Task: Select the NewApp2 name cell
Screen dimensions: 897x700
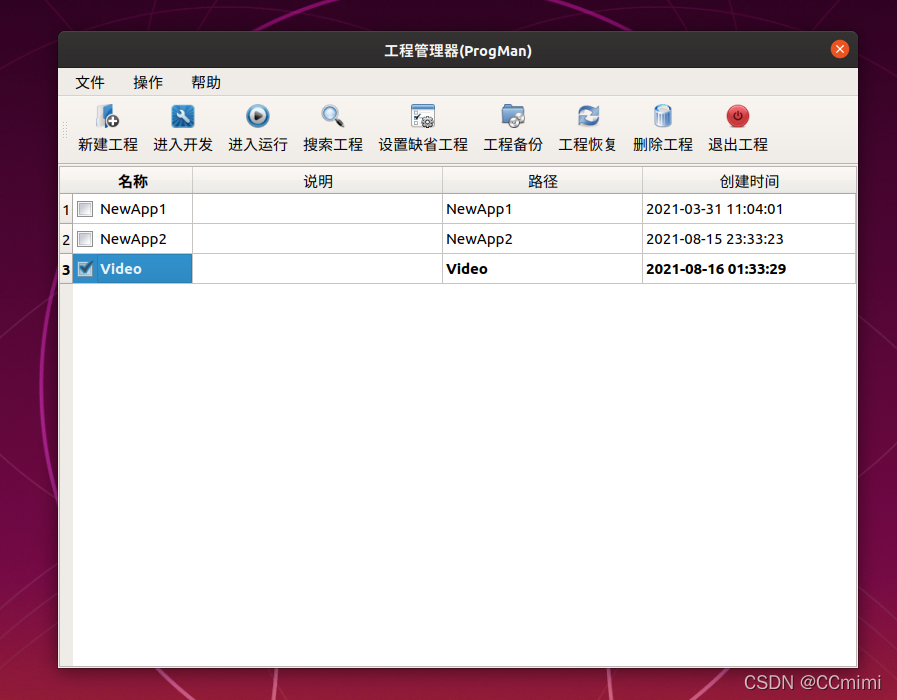Action: [133, 239]
